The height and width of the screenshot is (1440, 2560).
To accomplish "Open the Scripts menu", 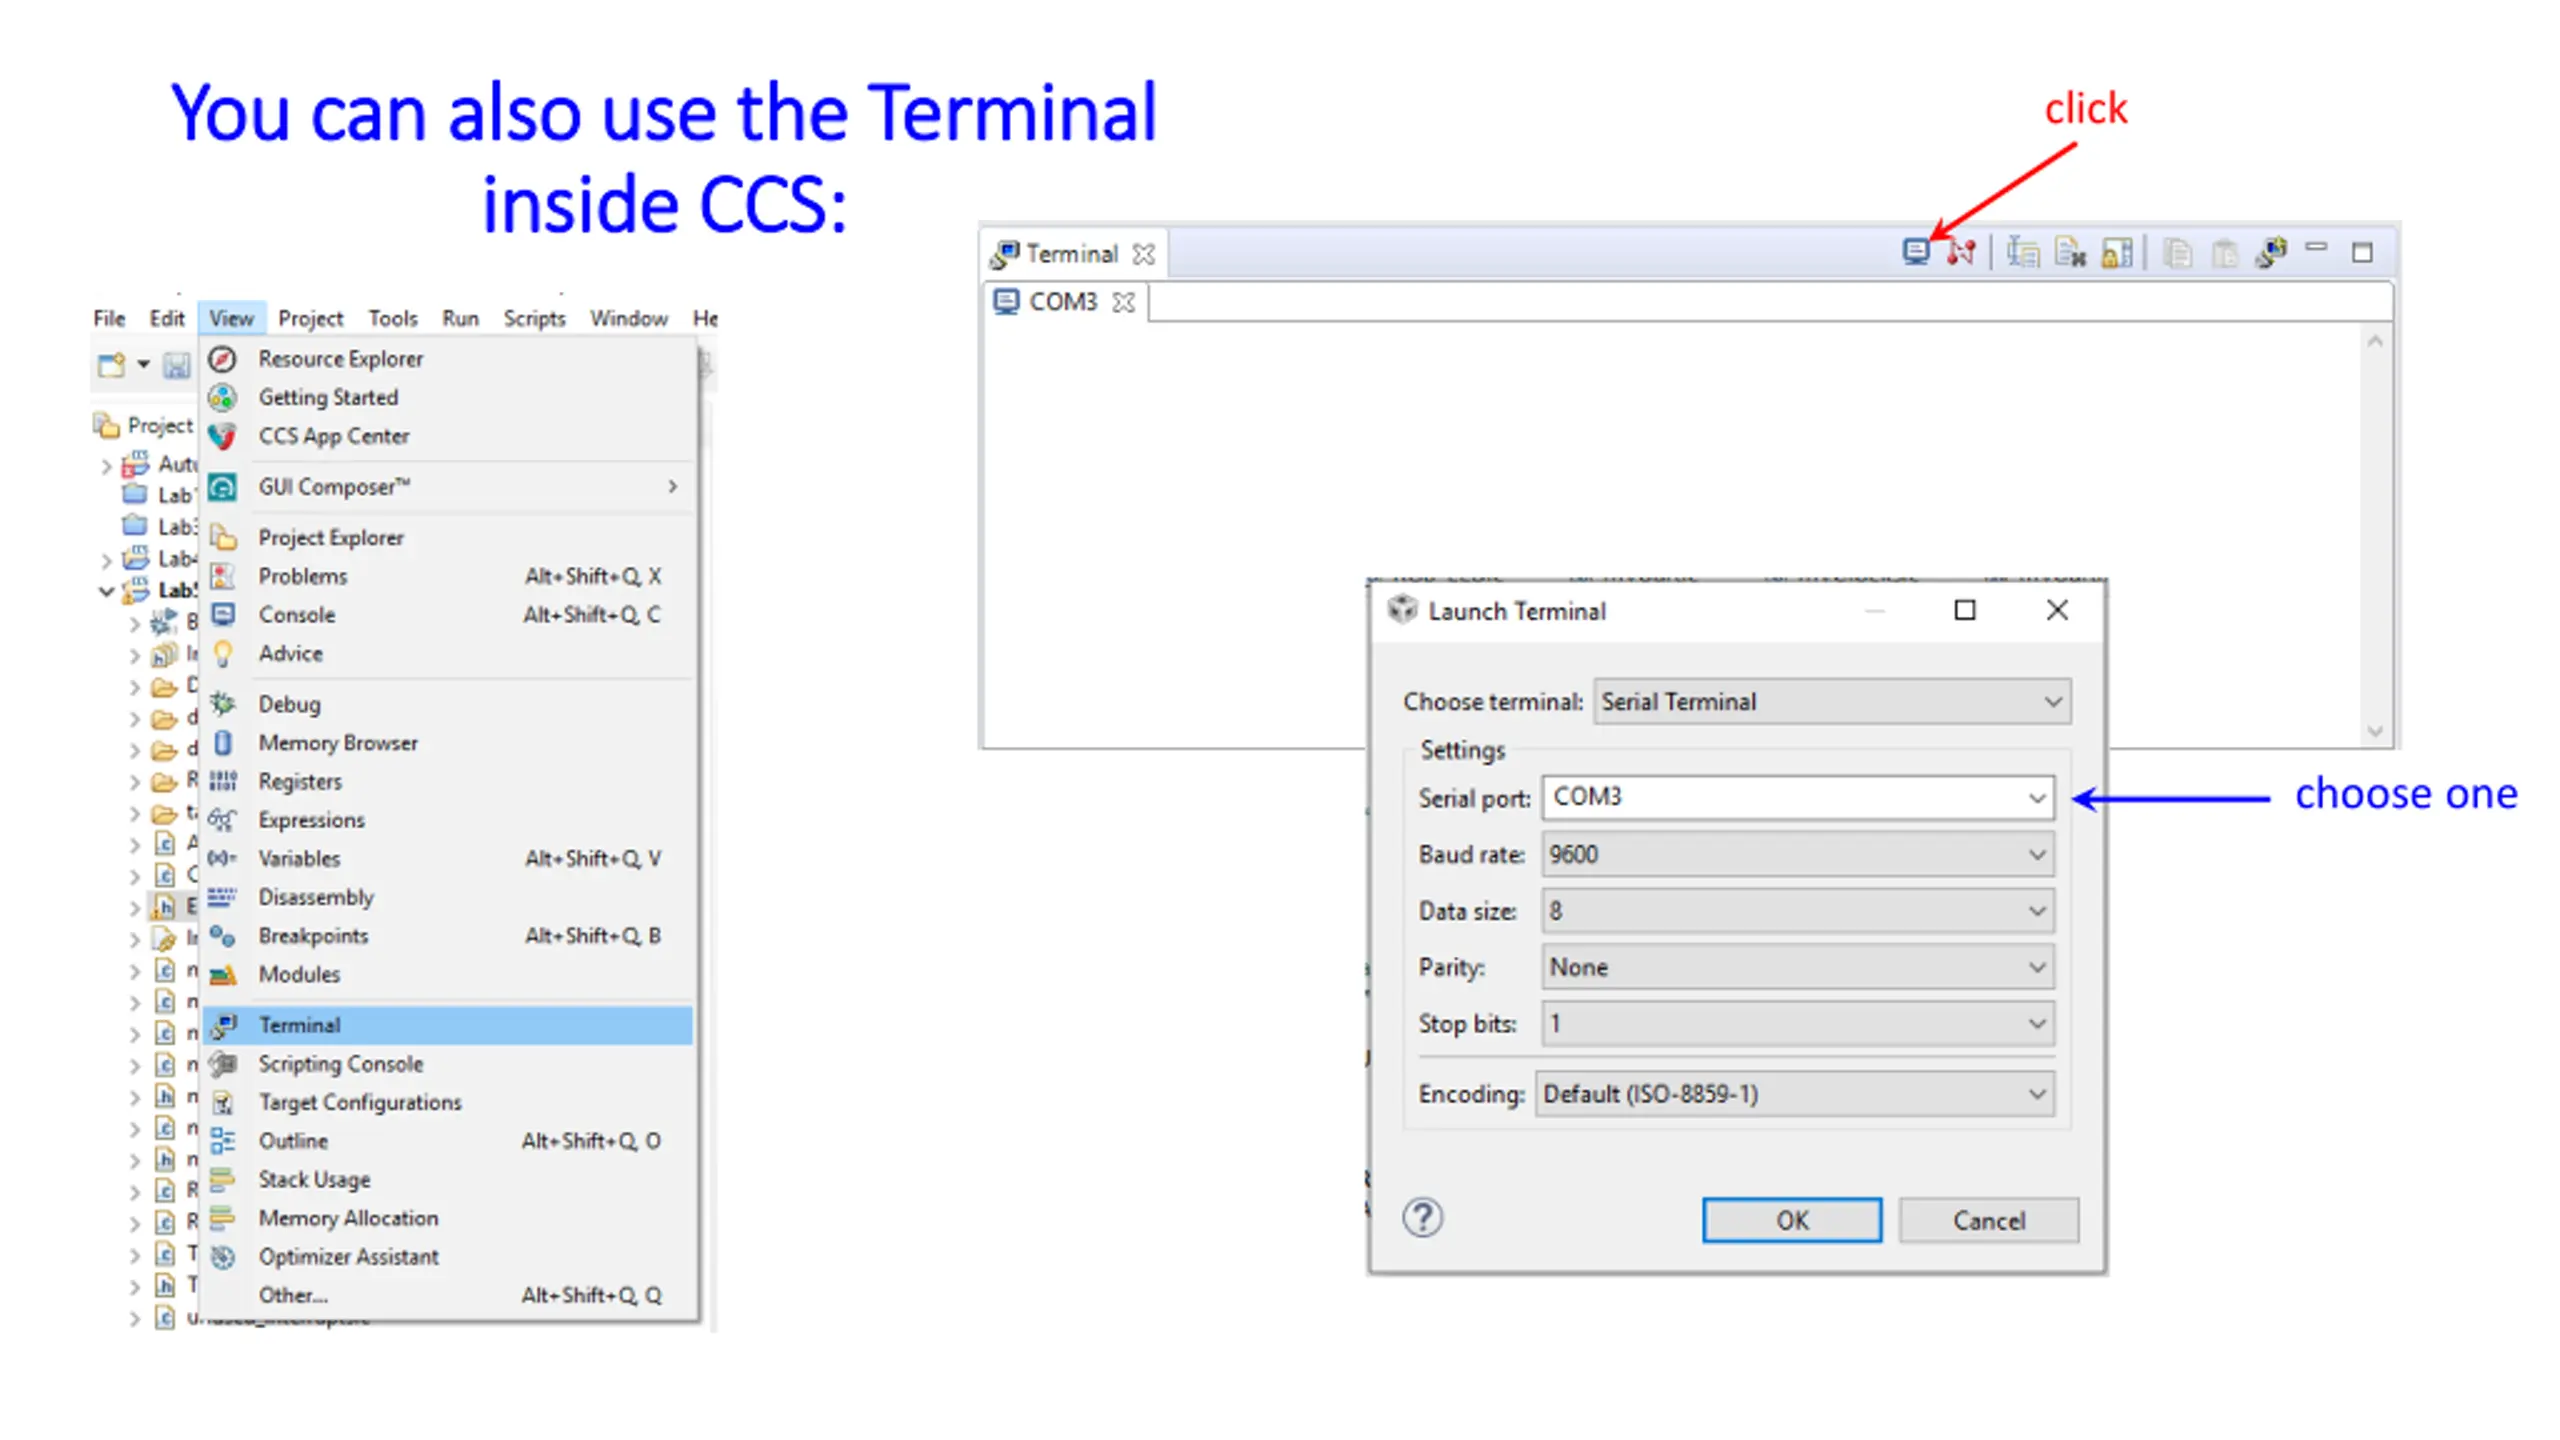I will [534, 318].
